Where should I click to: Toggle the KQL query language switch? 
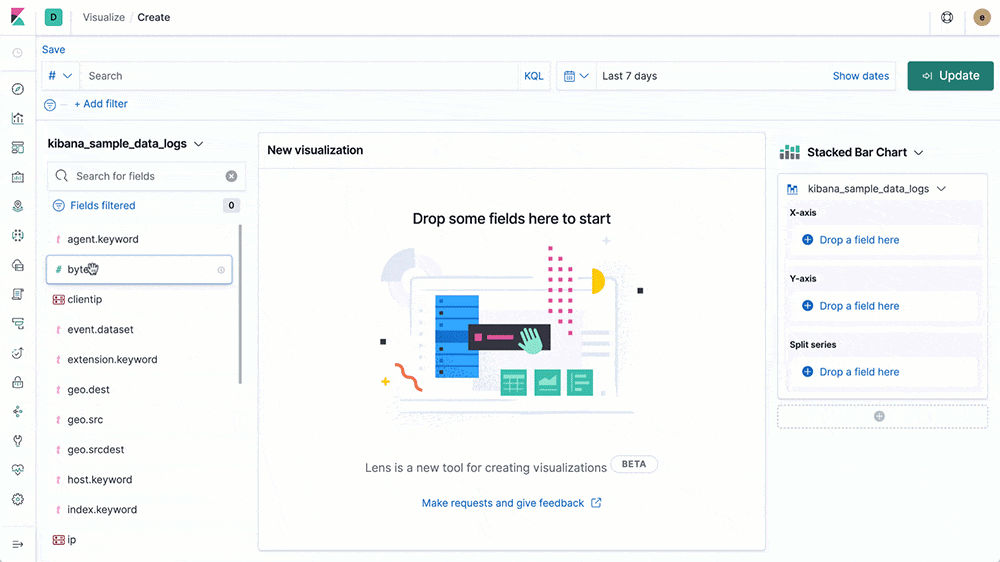pyautogui.click(x=533, y=76)
